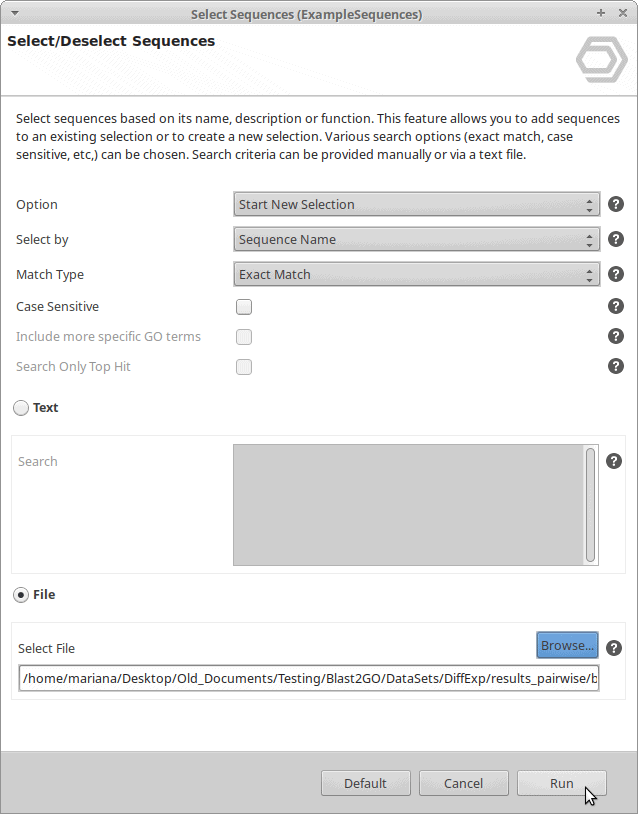This screenshot has width=638, height=814.
Task: Click the Search box vertical scrollbar
Action: point(590,505)
